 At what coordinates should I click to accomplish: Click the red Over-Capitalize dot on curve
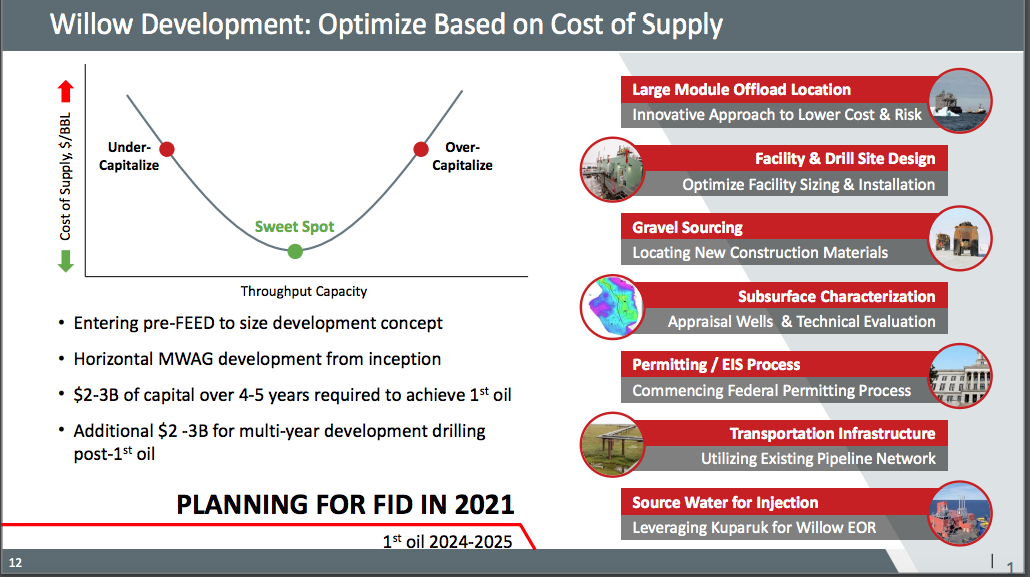click(x=421, y=149)
